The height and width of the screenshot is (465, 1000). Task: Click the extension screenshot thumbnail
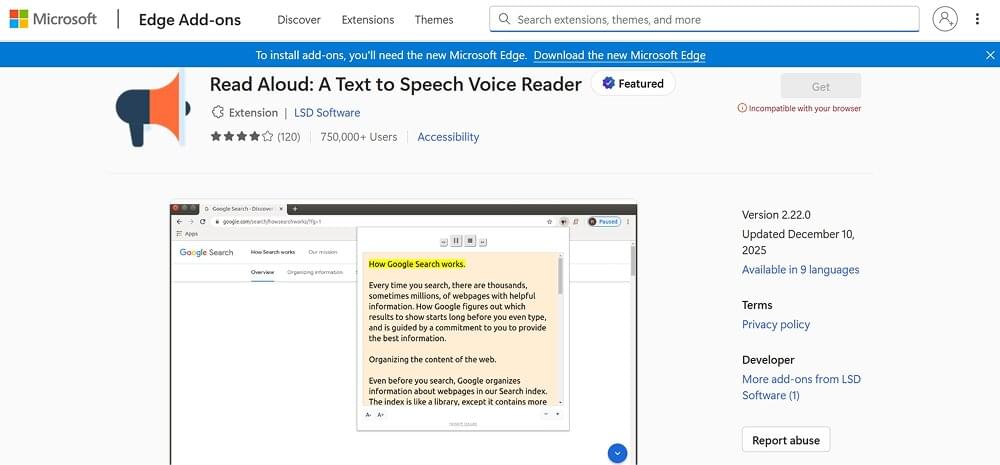[x=404, y=334]
